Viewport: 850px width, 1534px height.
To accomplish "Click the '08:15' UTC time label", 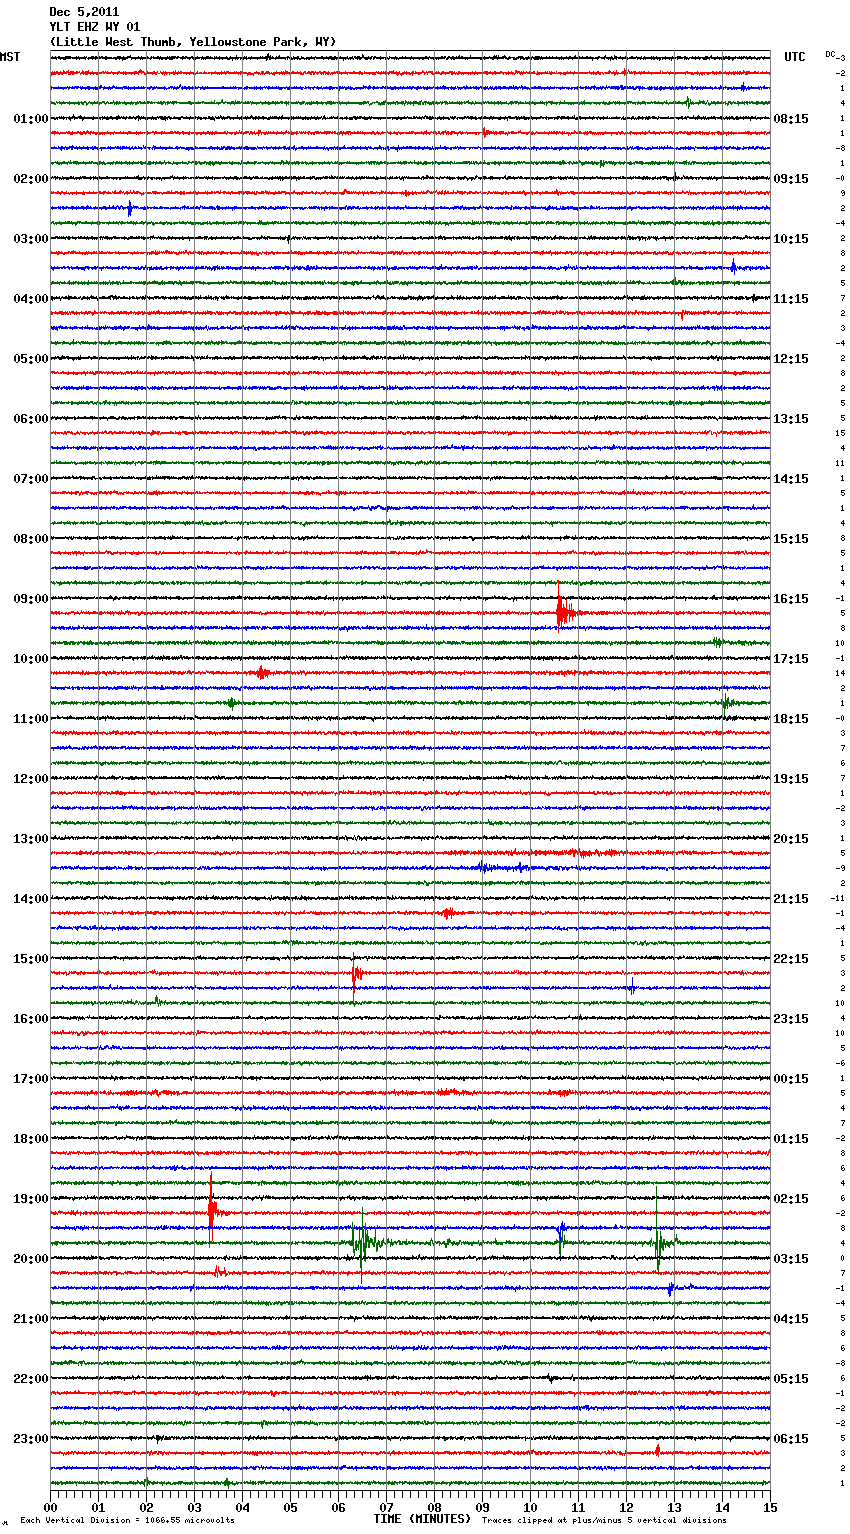I will (791, 119).
